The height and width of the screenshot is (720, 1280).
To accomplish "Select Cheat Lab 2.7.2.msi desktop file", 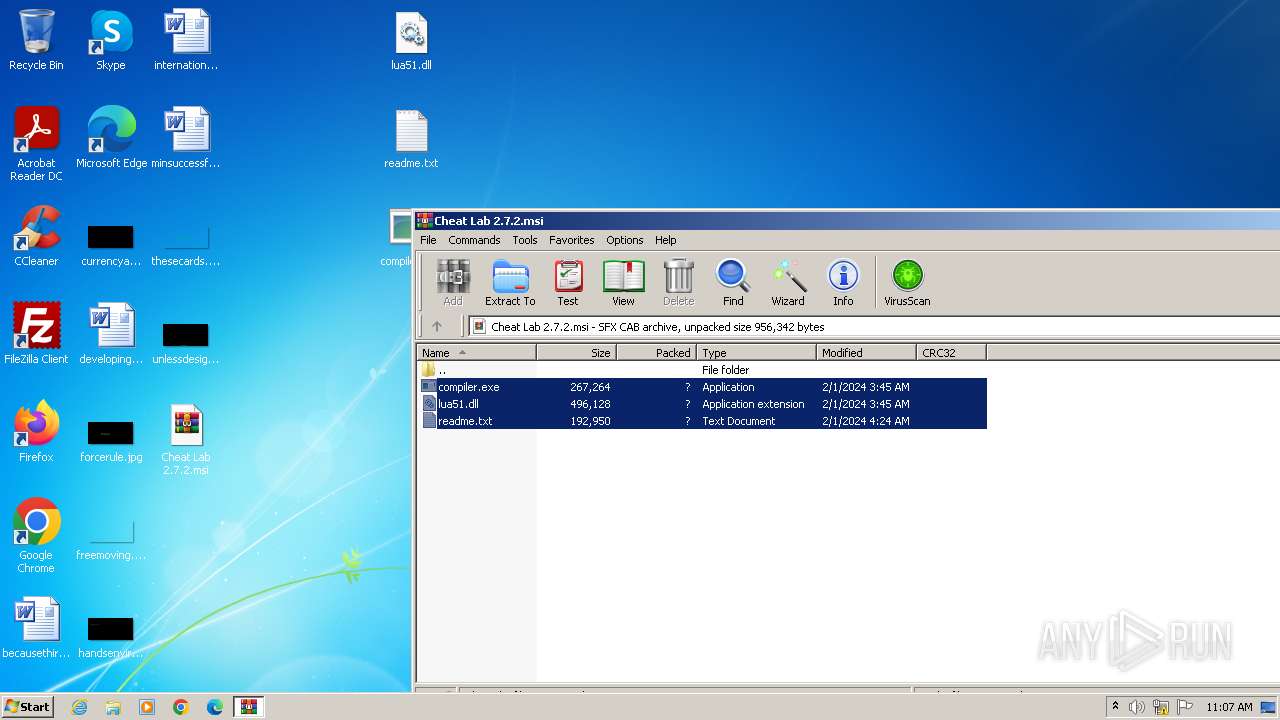I will [185, 439].
